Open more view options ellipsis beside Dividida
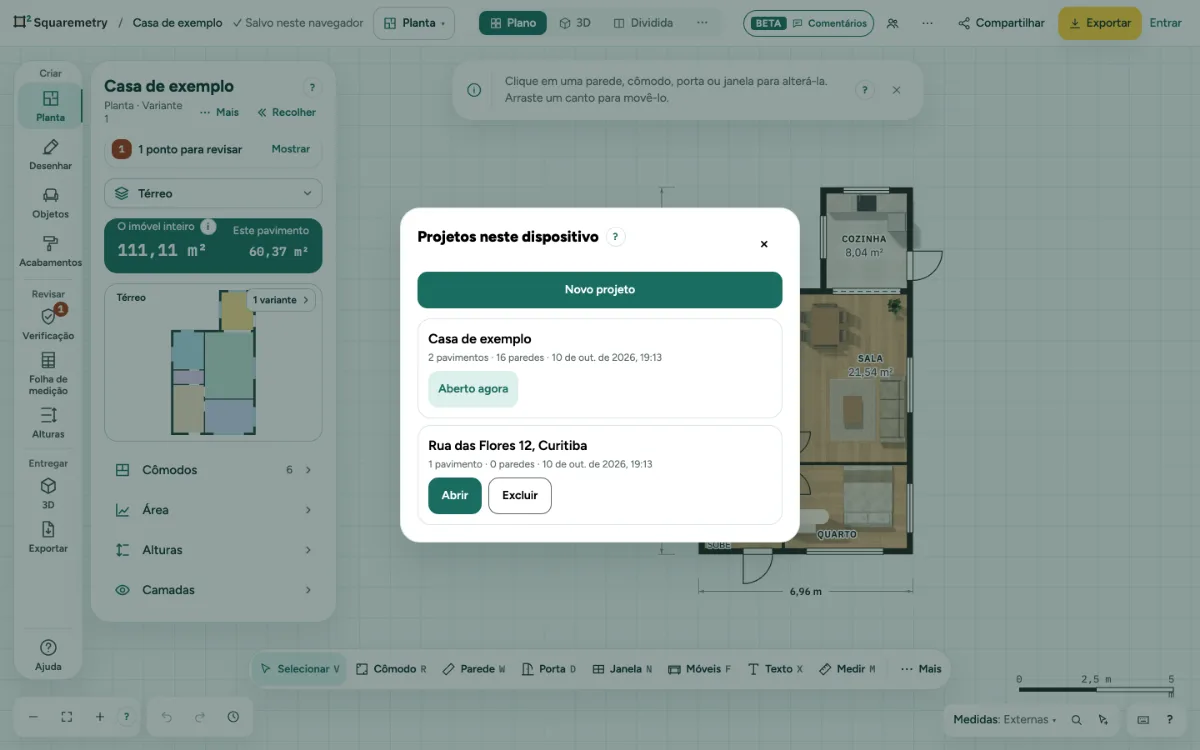 click(x=702, y=23)
